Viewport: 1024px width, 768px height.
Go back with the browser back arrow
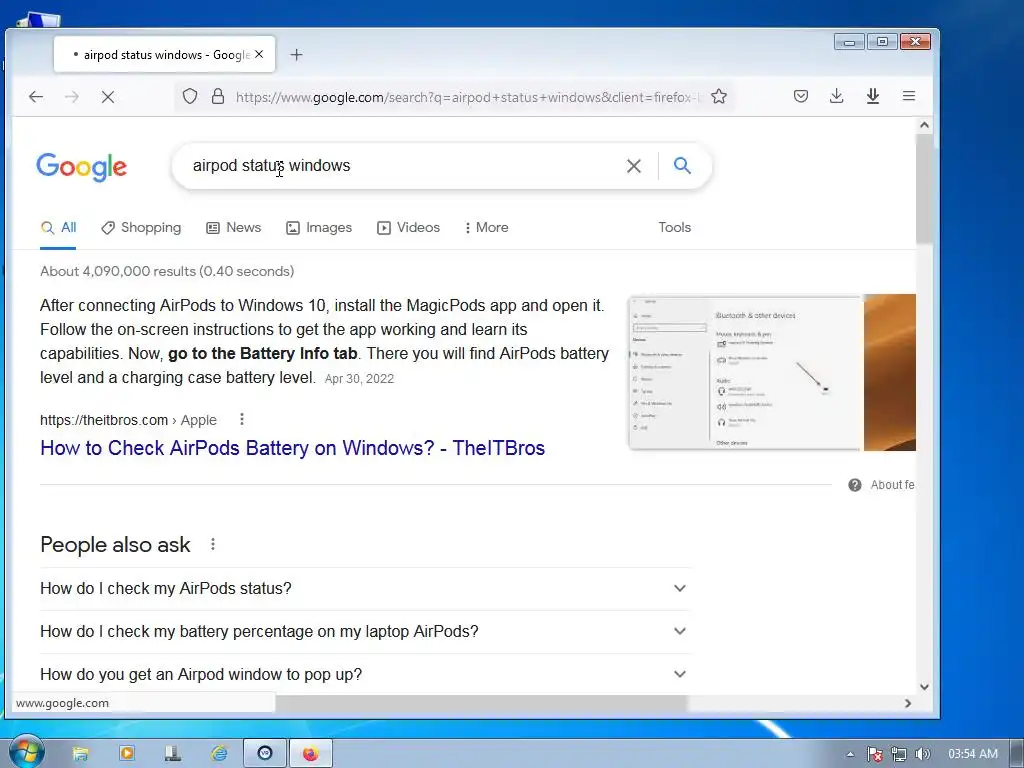tap(36, 97)
